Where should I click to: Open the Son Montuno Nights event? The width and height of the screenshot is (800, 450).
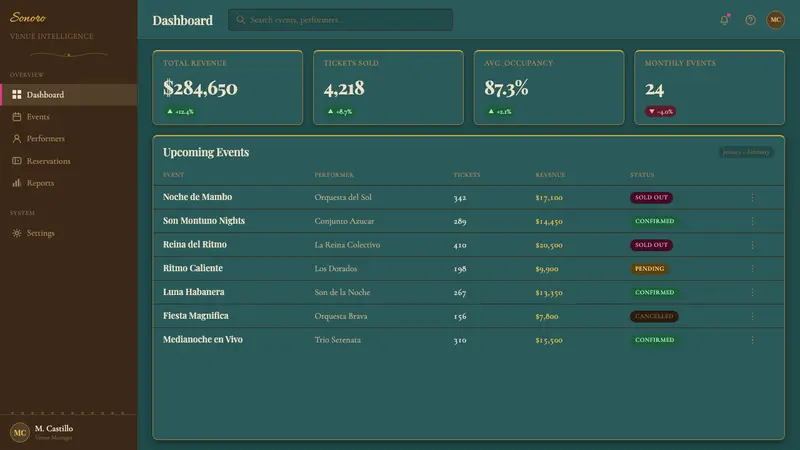204,221
